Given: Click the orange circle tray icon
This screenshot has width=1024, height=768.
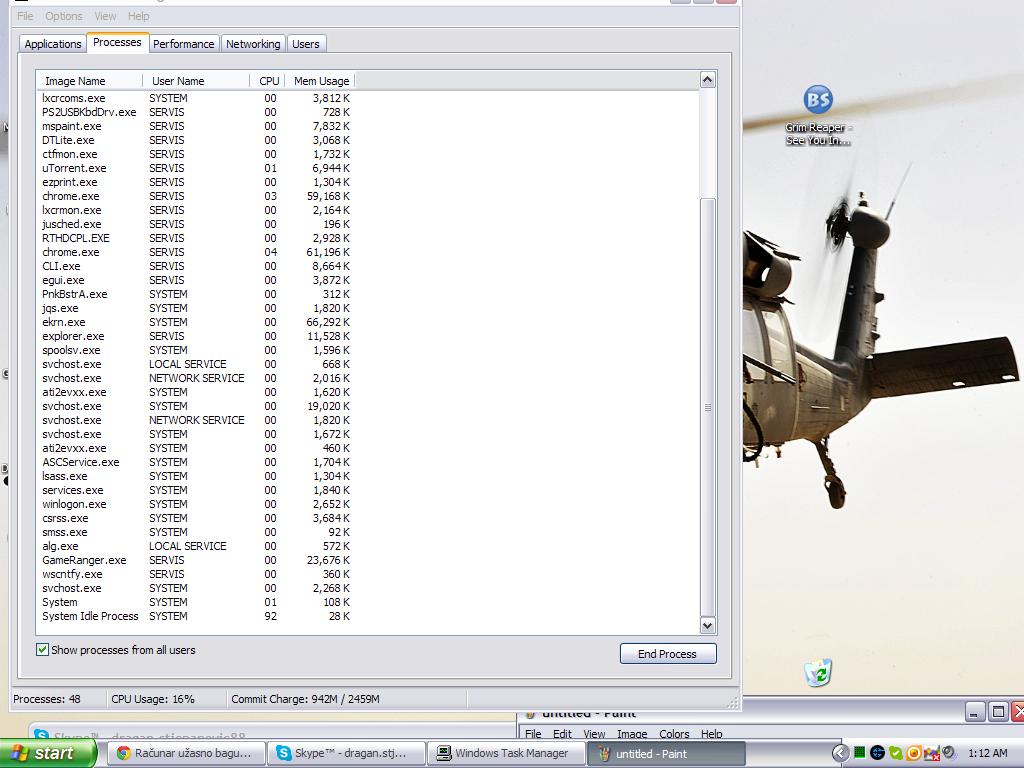Looking at the screenshot, I should point(914,753).
